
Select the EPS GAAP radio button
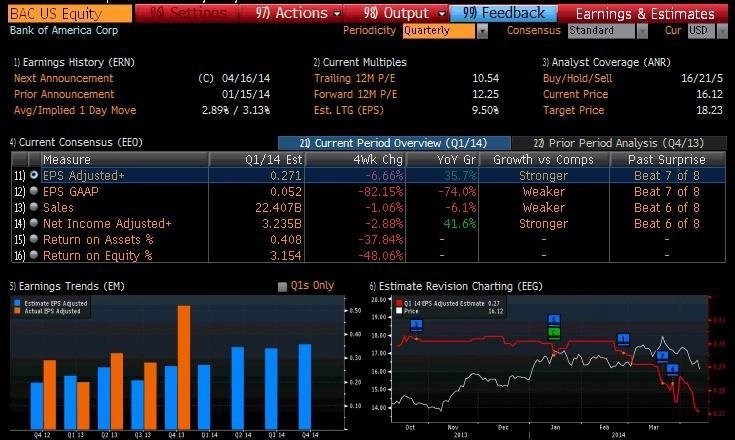point(34,191)
